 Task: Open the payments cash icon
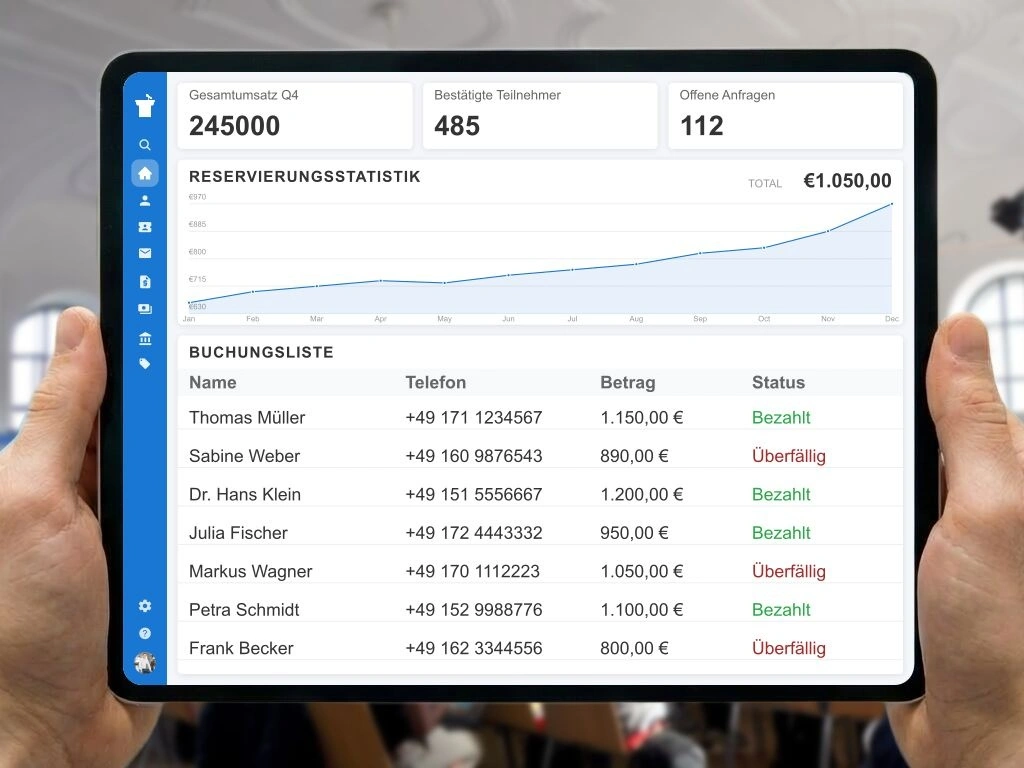click(x=145, y=309)
